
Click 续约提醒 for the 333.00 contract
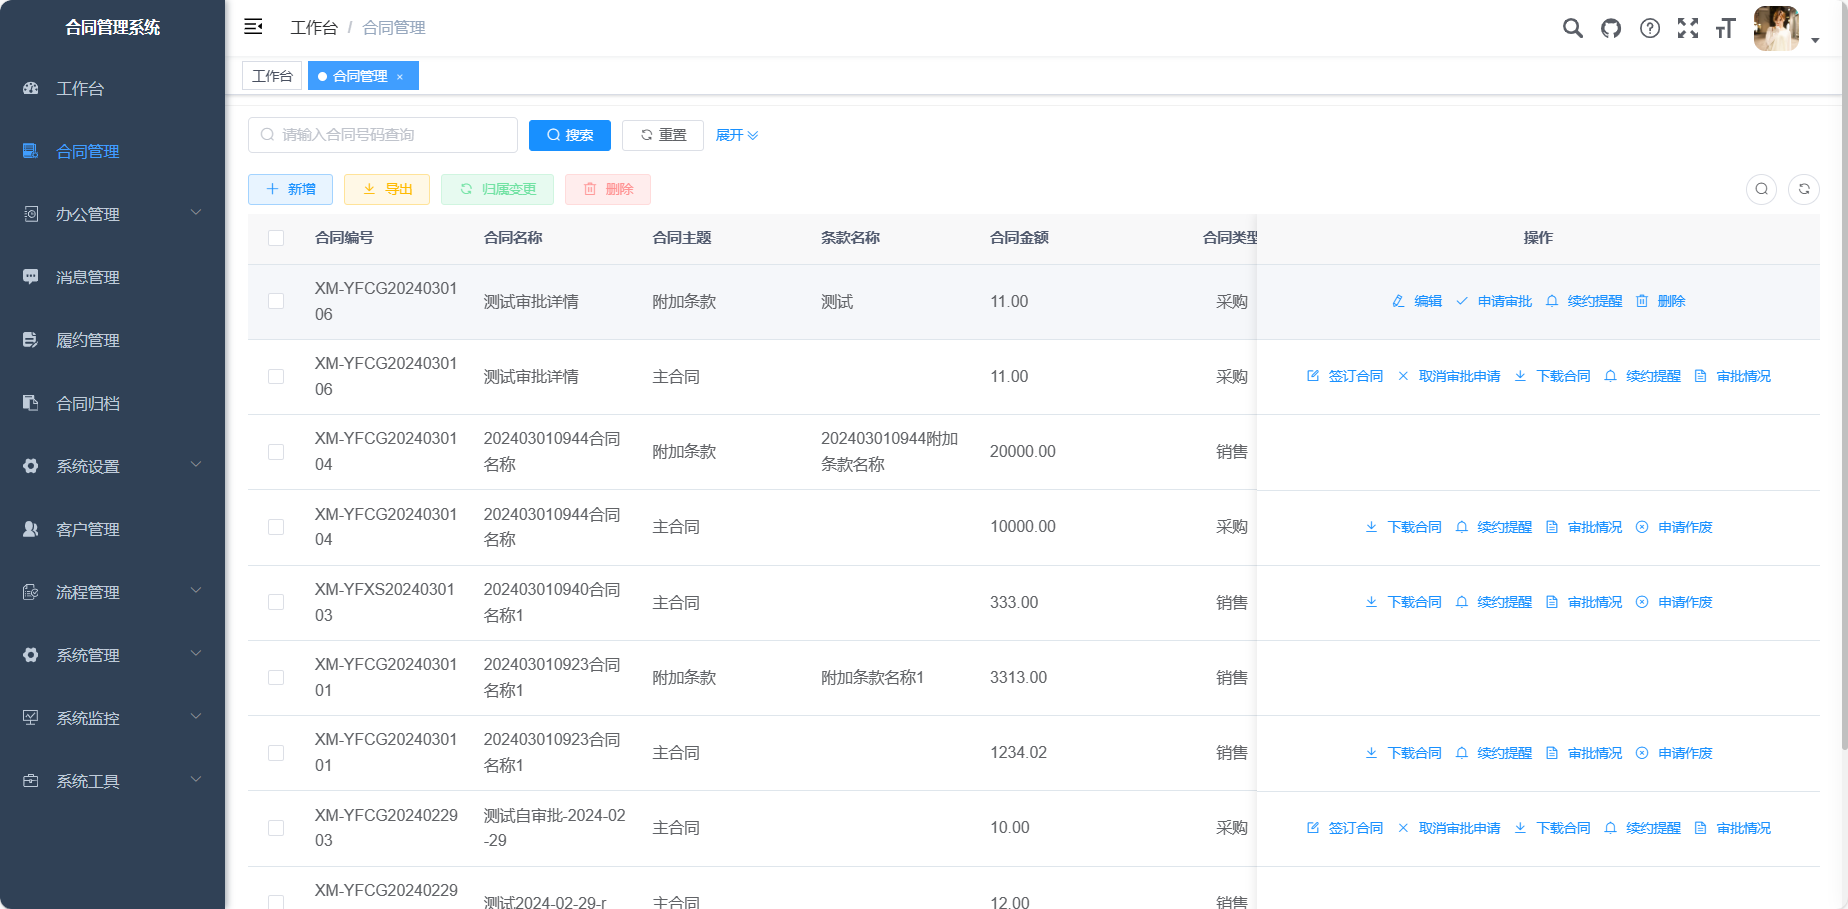[1494, 602]
